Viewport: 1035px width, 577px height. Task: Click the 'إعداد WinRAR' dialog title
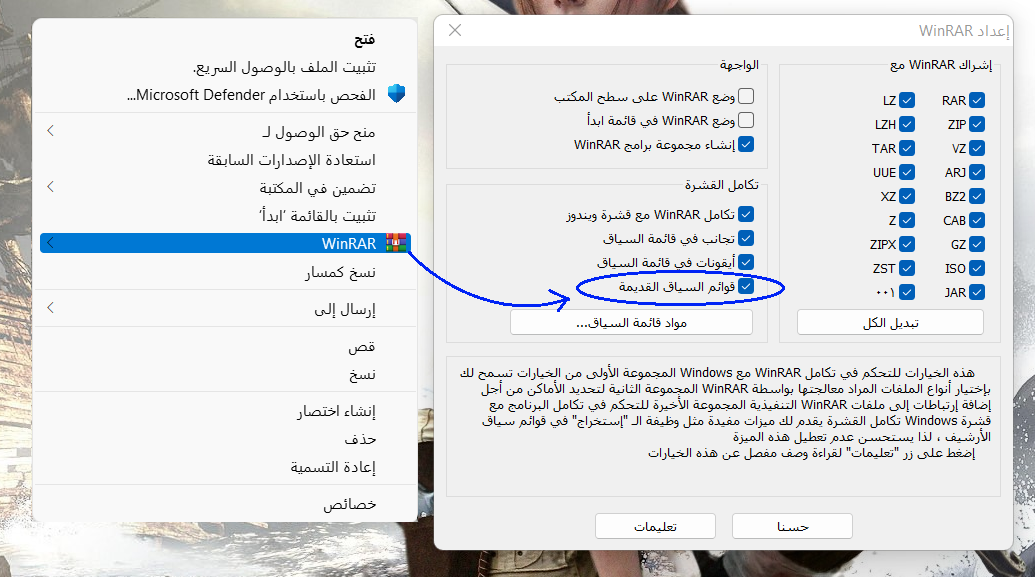[x=964, y=31]
